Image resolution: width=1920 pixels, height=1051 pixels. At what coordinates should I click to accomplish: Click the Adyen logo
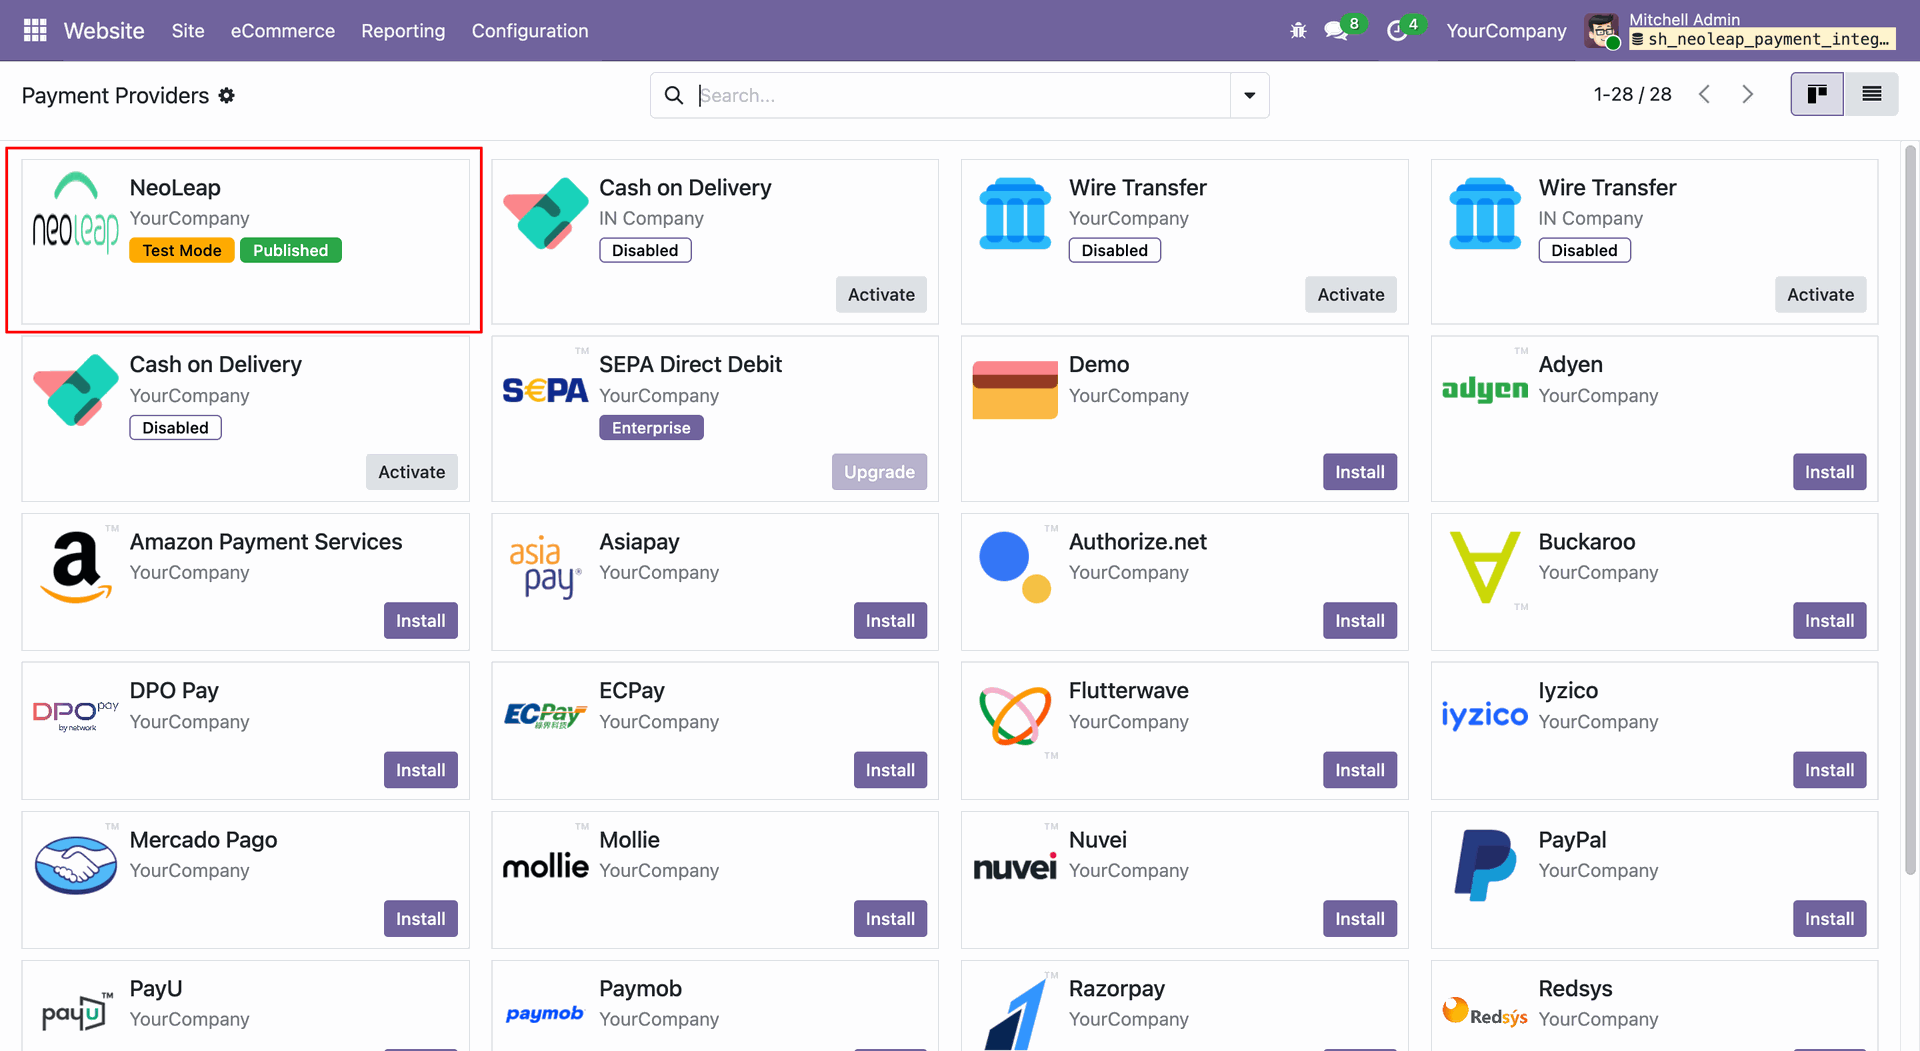[1485, 390]
